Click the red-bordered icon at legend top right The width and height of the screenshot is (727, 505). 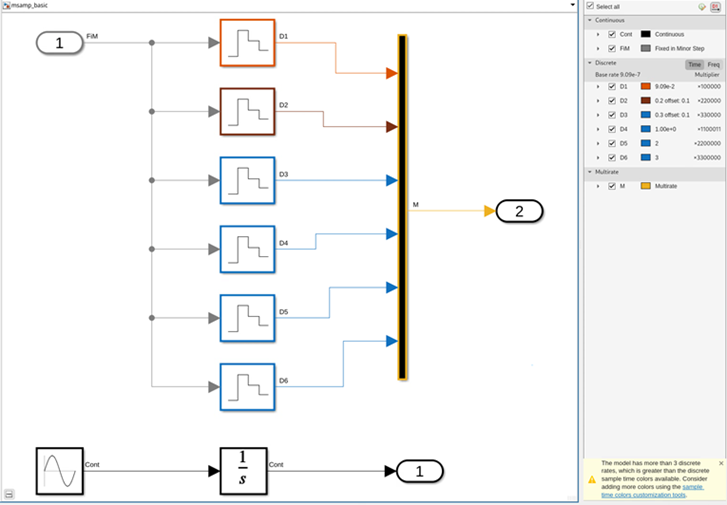(x=716, y=6)
